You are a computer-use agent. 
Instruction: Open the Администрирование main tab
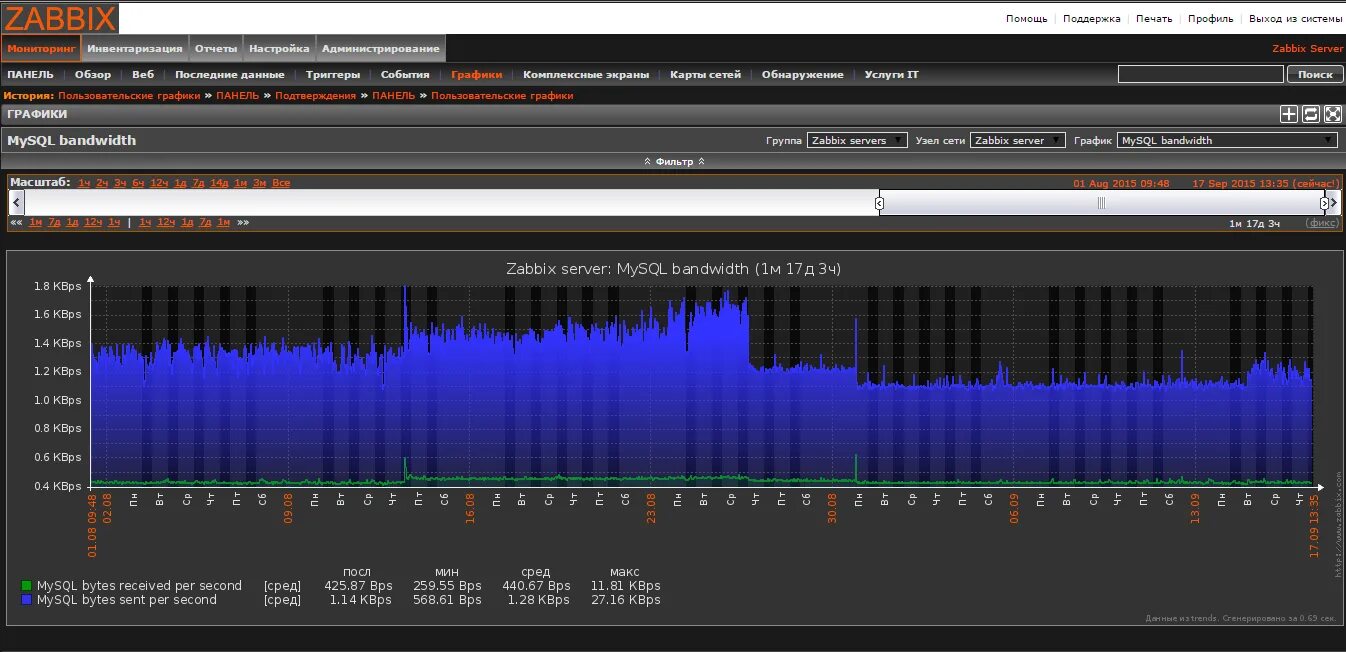pyautogui.click(x=381, y=48)
